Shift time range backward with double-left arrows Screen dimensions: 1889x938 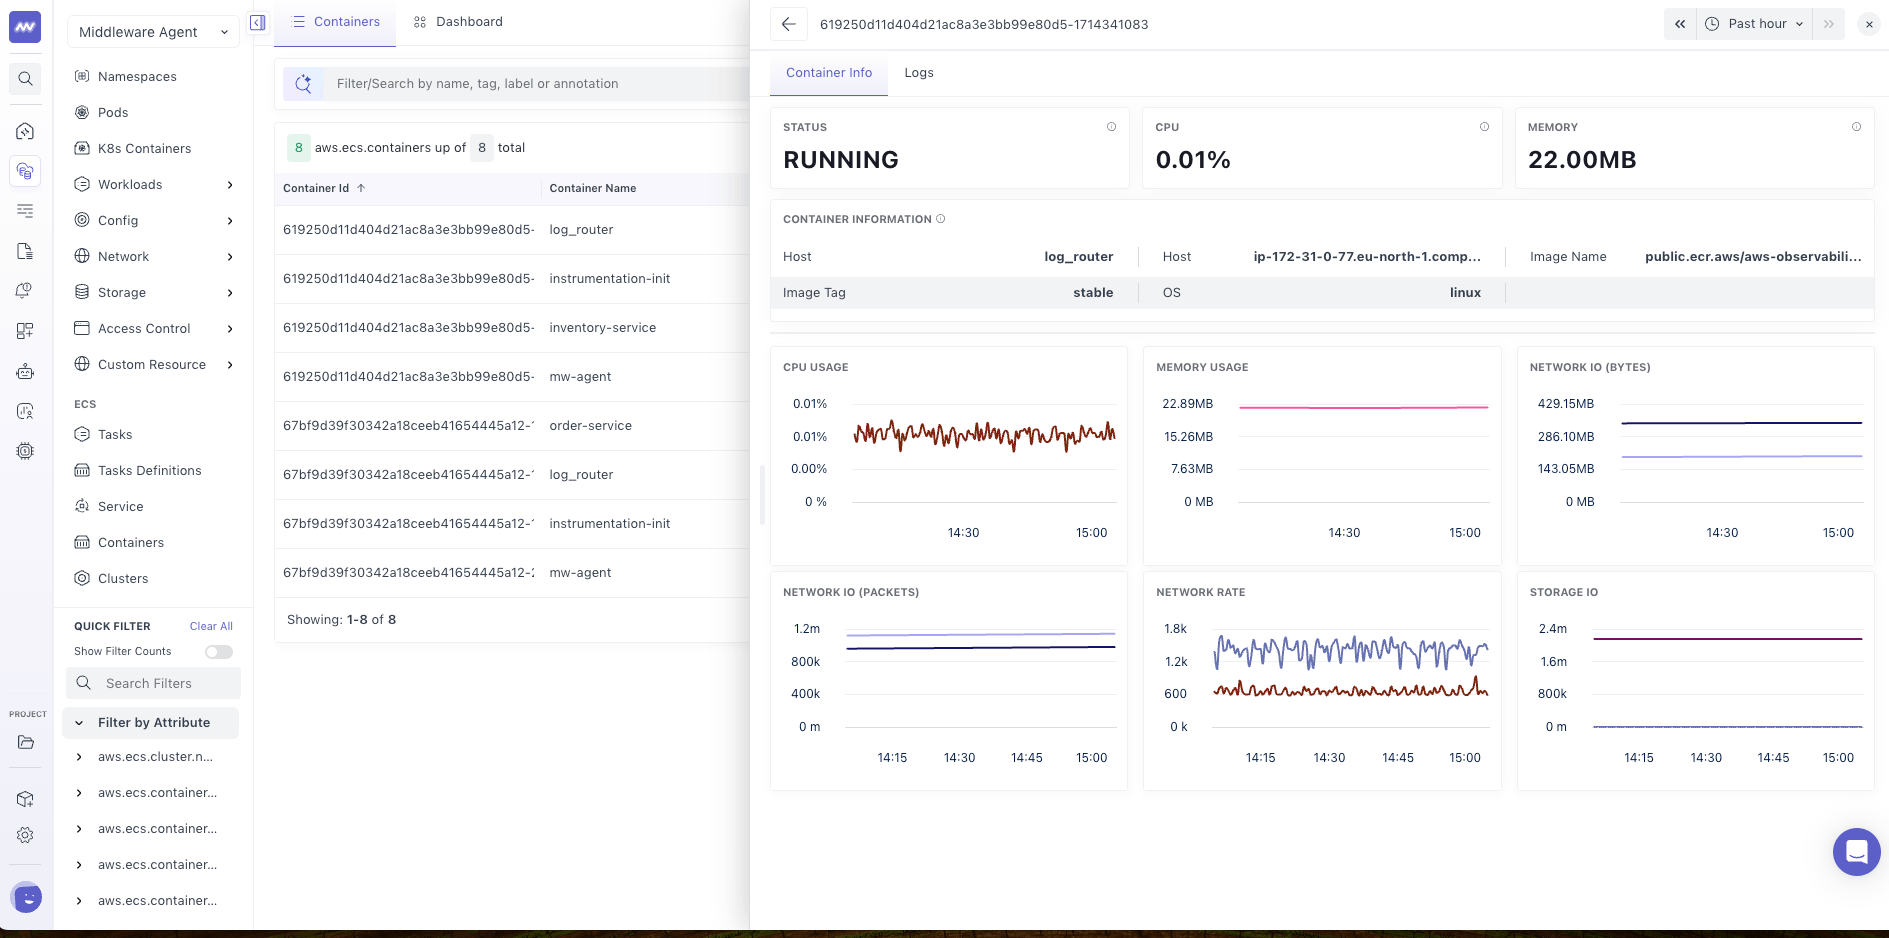pyautogui.click(x=1680, y=24)
